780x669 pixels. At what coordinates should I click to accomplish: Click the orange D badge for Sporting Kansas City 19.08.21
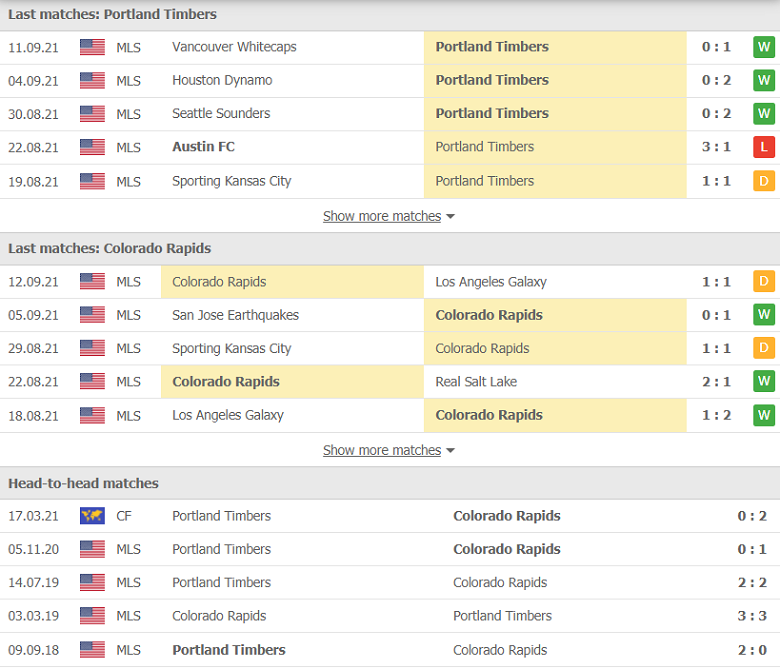click(764, 181)
